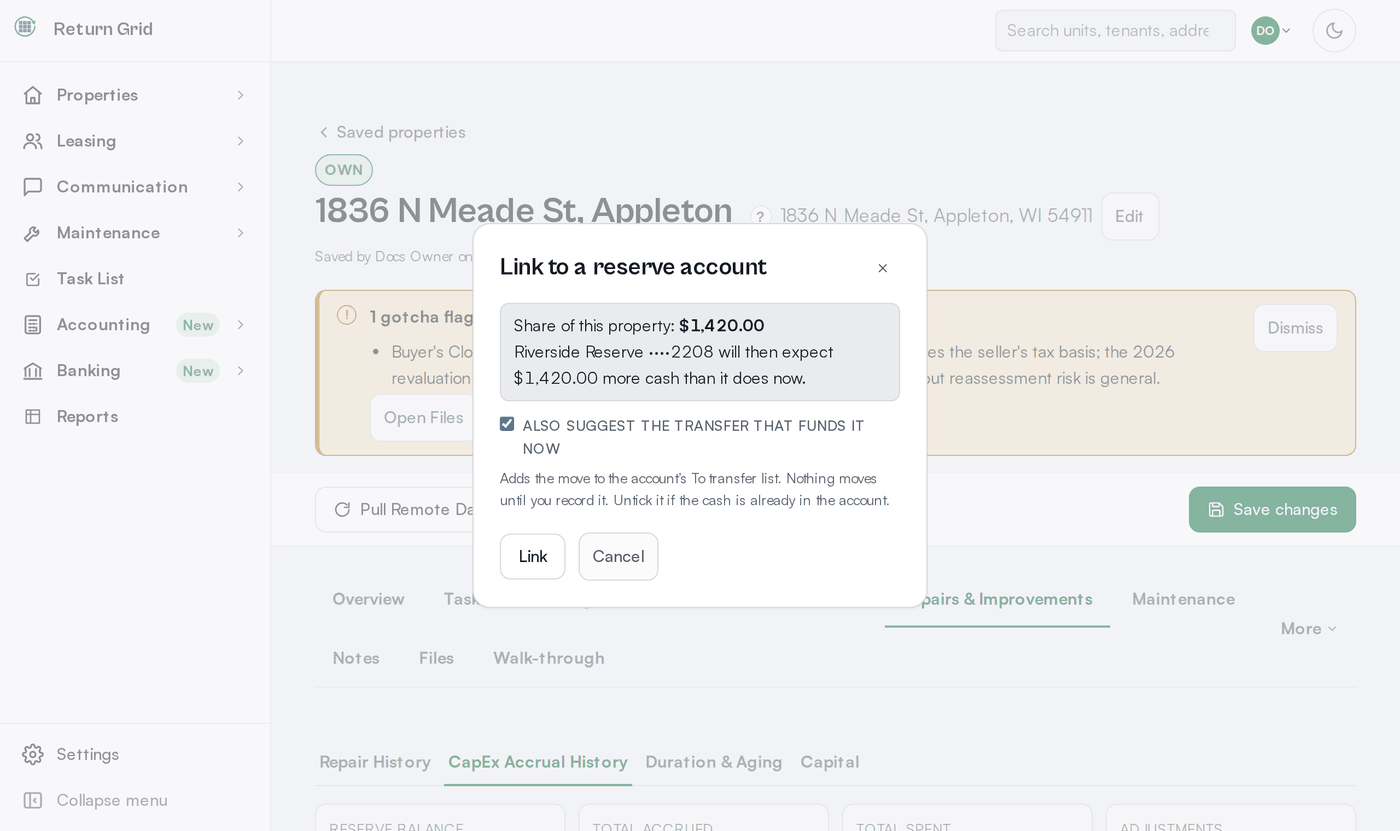Expand the Maintenance submenu chevron
1400x831 pixels.
pyautogui.click(x=241, y=233)
